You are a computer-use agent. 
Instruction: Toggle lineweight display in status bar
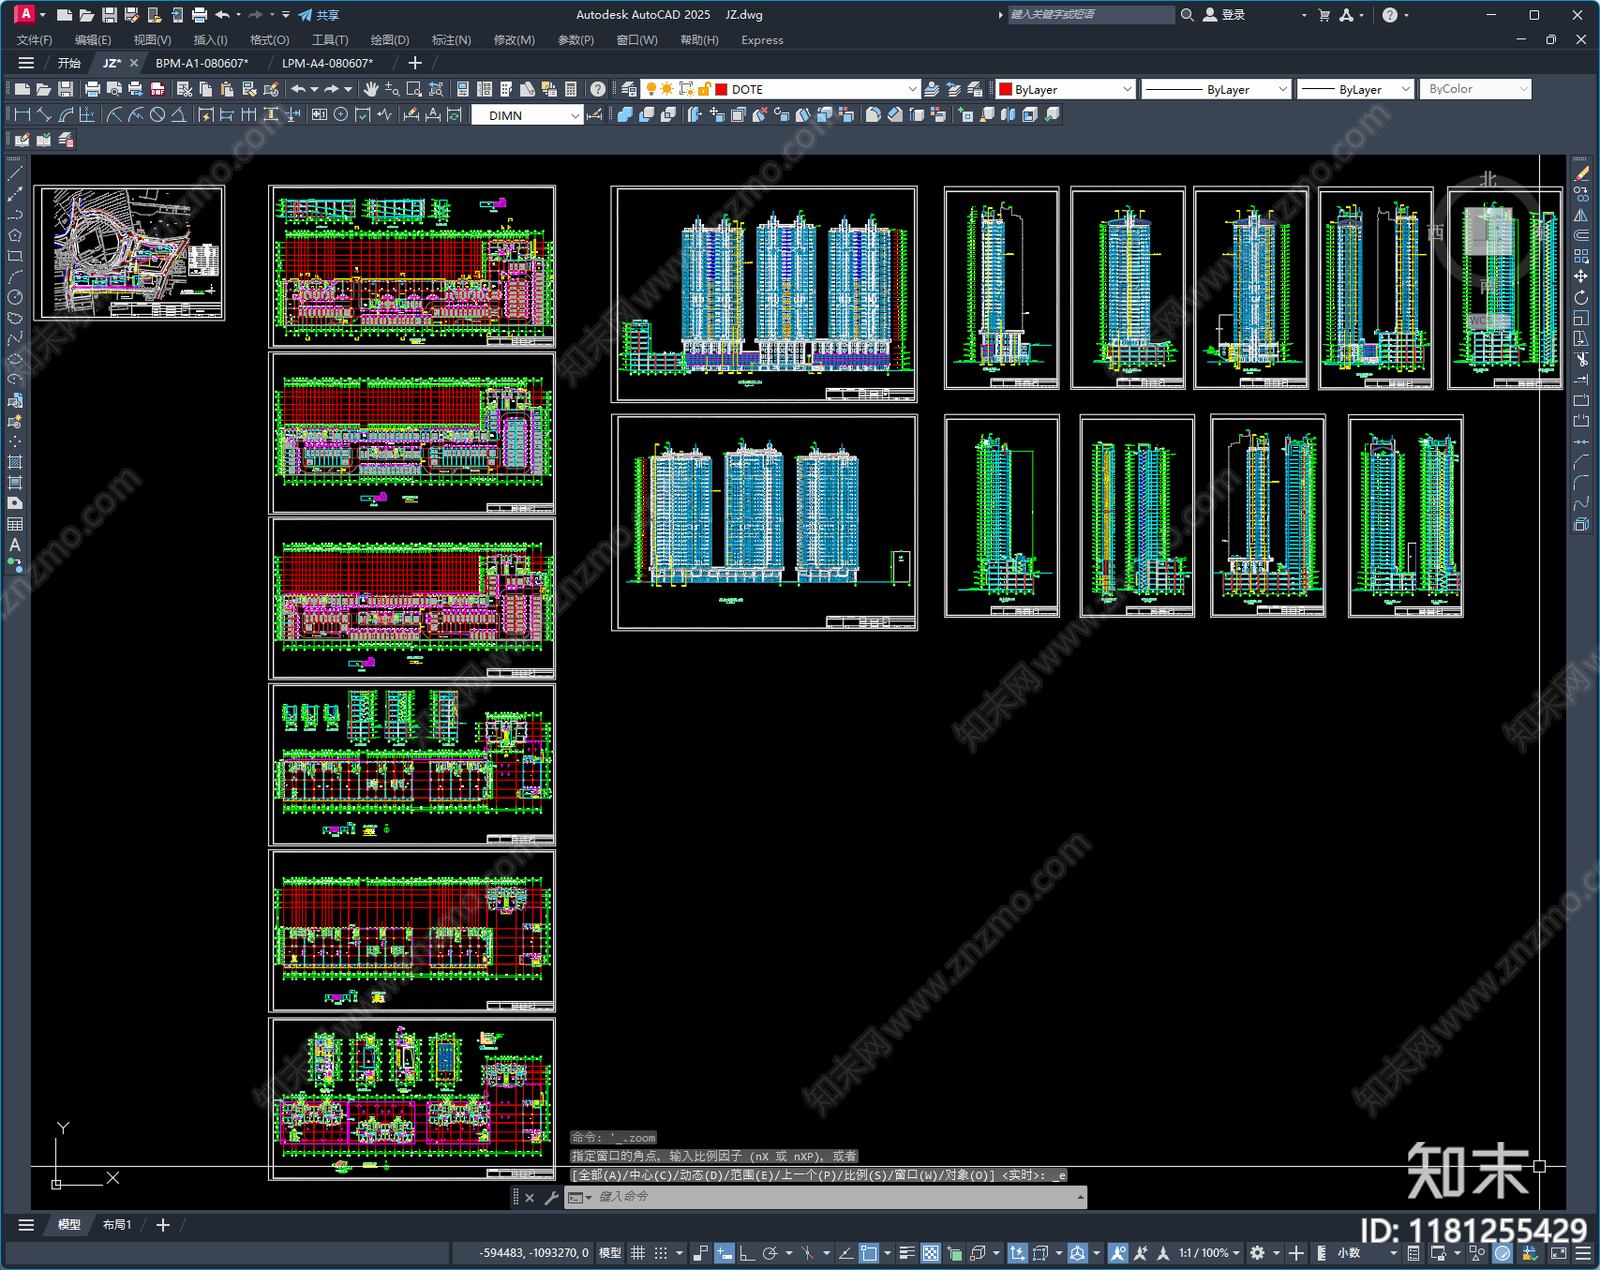pyautogui.click(x=907, y=1253)
